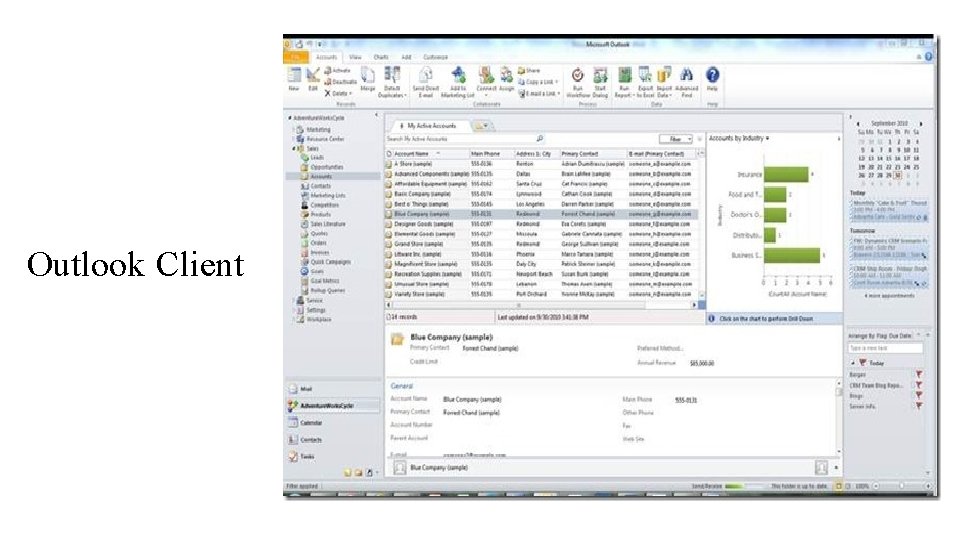Sort by the Primary Contact column header

tap(593, 154)
